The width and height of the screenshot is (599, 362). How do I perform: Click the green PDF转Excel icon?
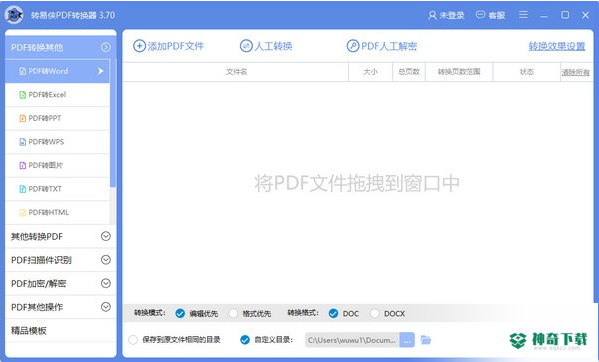(x=23, y=95)
